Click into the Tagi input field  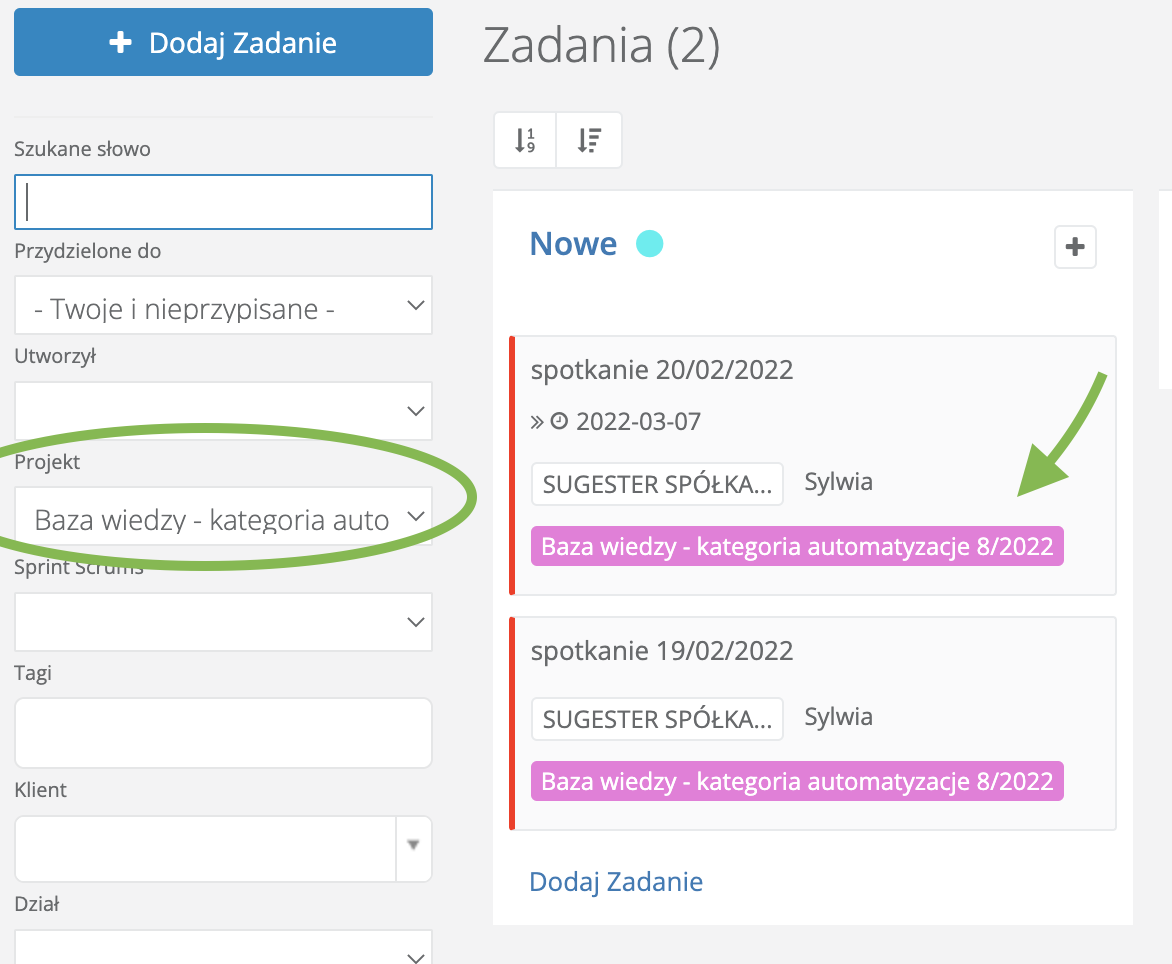(223, 733)
